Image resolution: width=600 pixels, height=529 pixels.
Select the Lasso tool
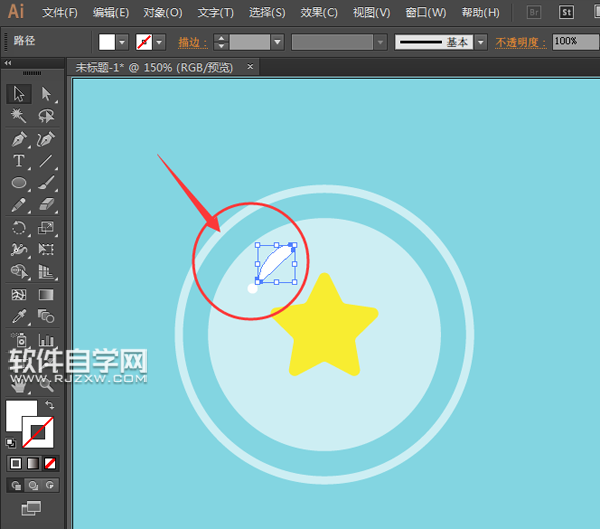pyautogui.click(x=46, y=116)
